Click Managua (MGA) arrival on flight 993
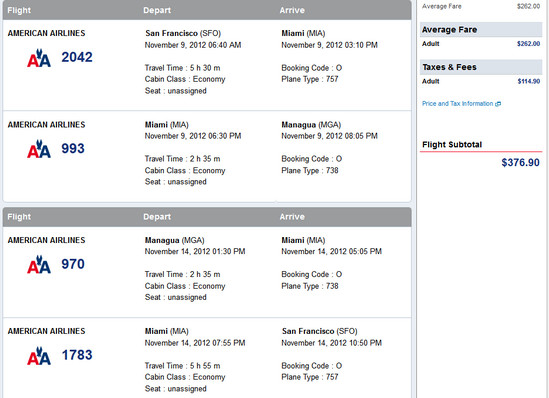Screen dimensions: 549x398 (311, 125)
